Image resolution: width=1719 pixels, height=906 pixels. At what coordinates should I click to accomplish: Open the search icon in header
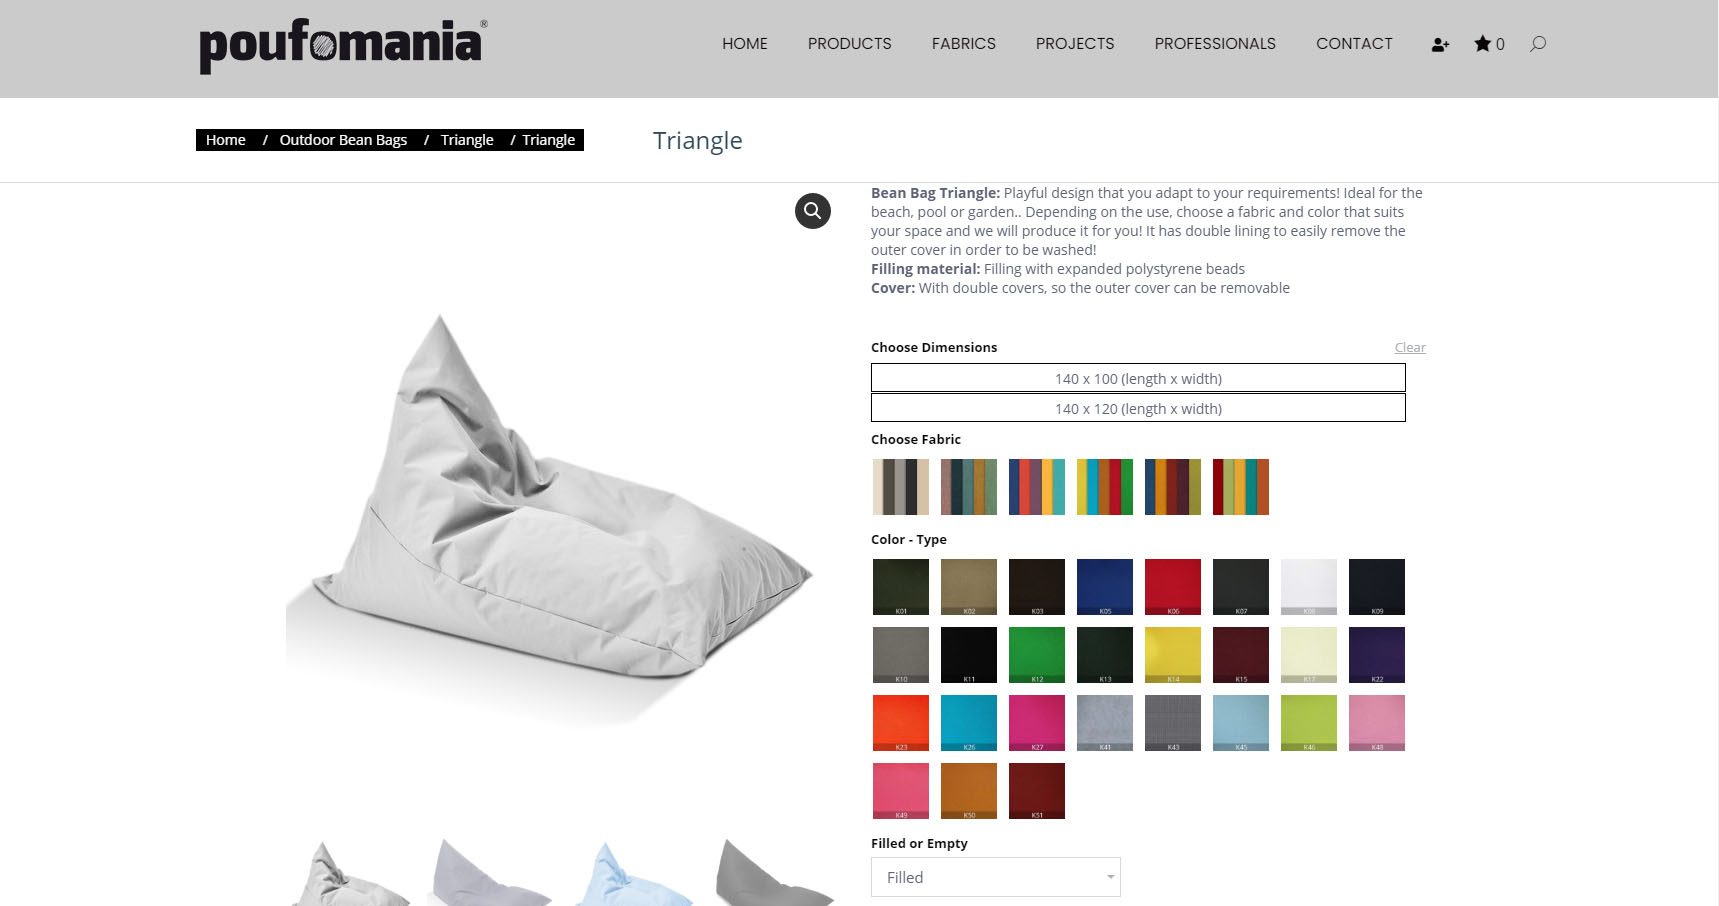point(1538,43)
